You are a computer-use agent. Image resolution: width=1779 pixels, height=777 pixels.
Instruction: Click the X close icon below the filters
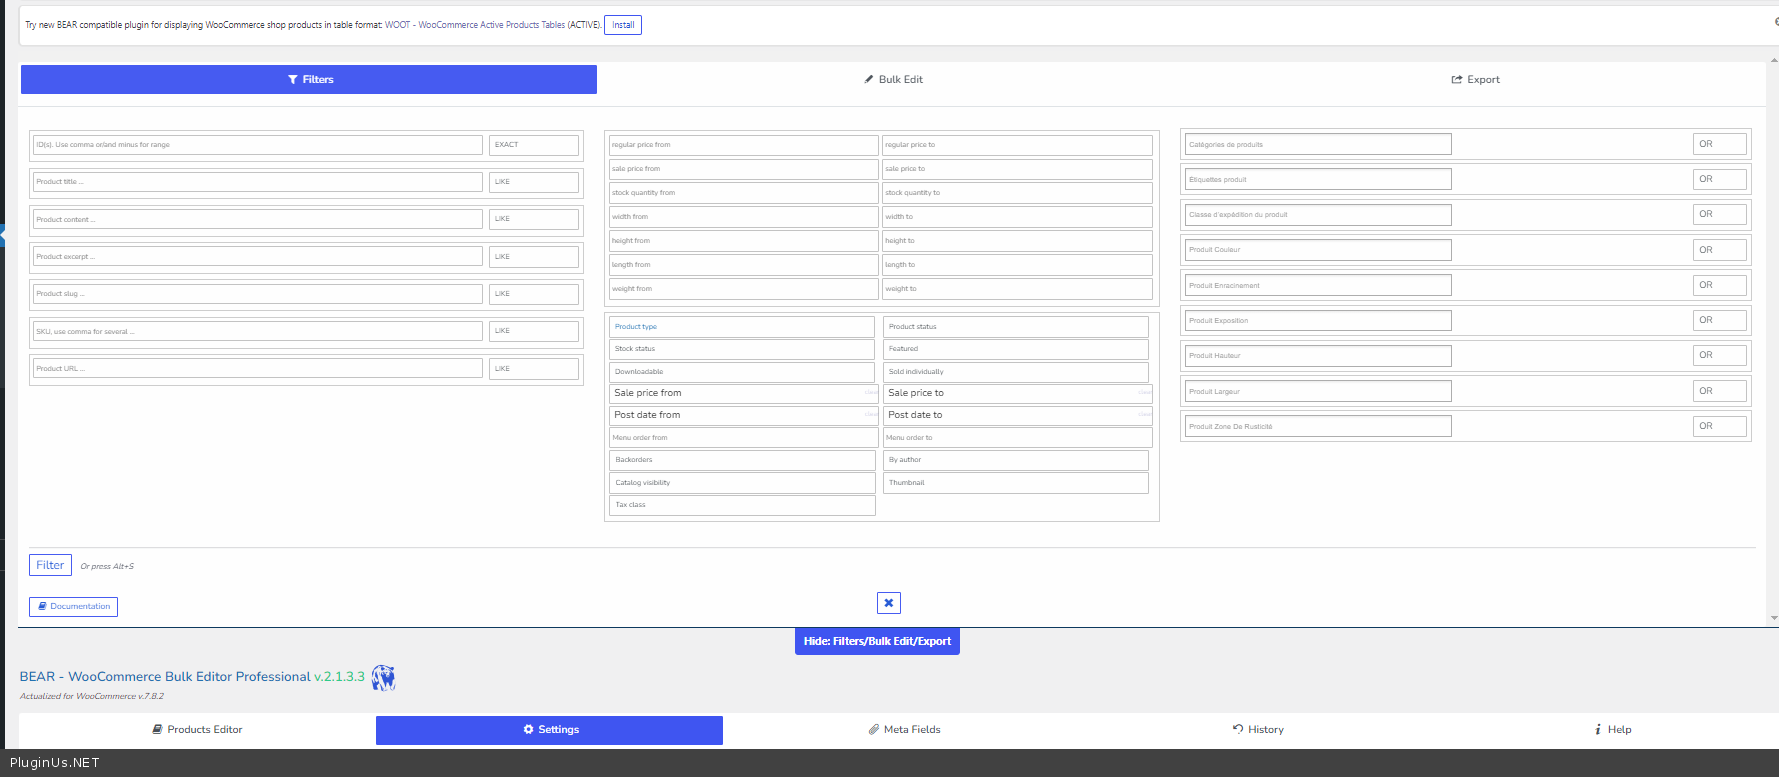888,603
